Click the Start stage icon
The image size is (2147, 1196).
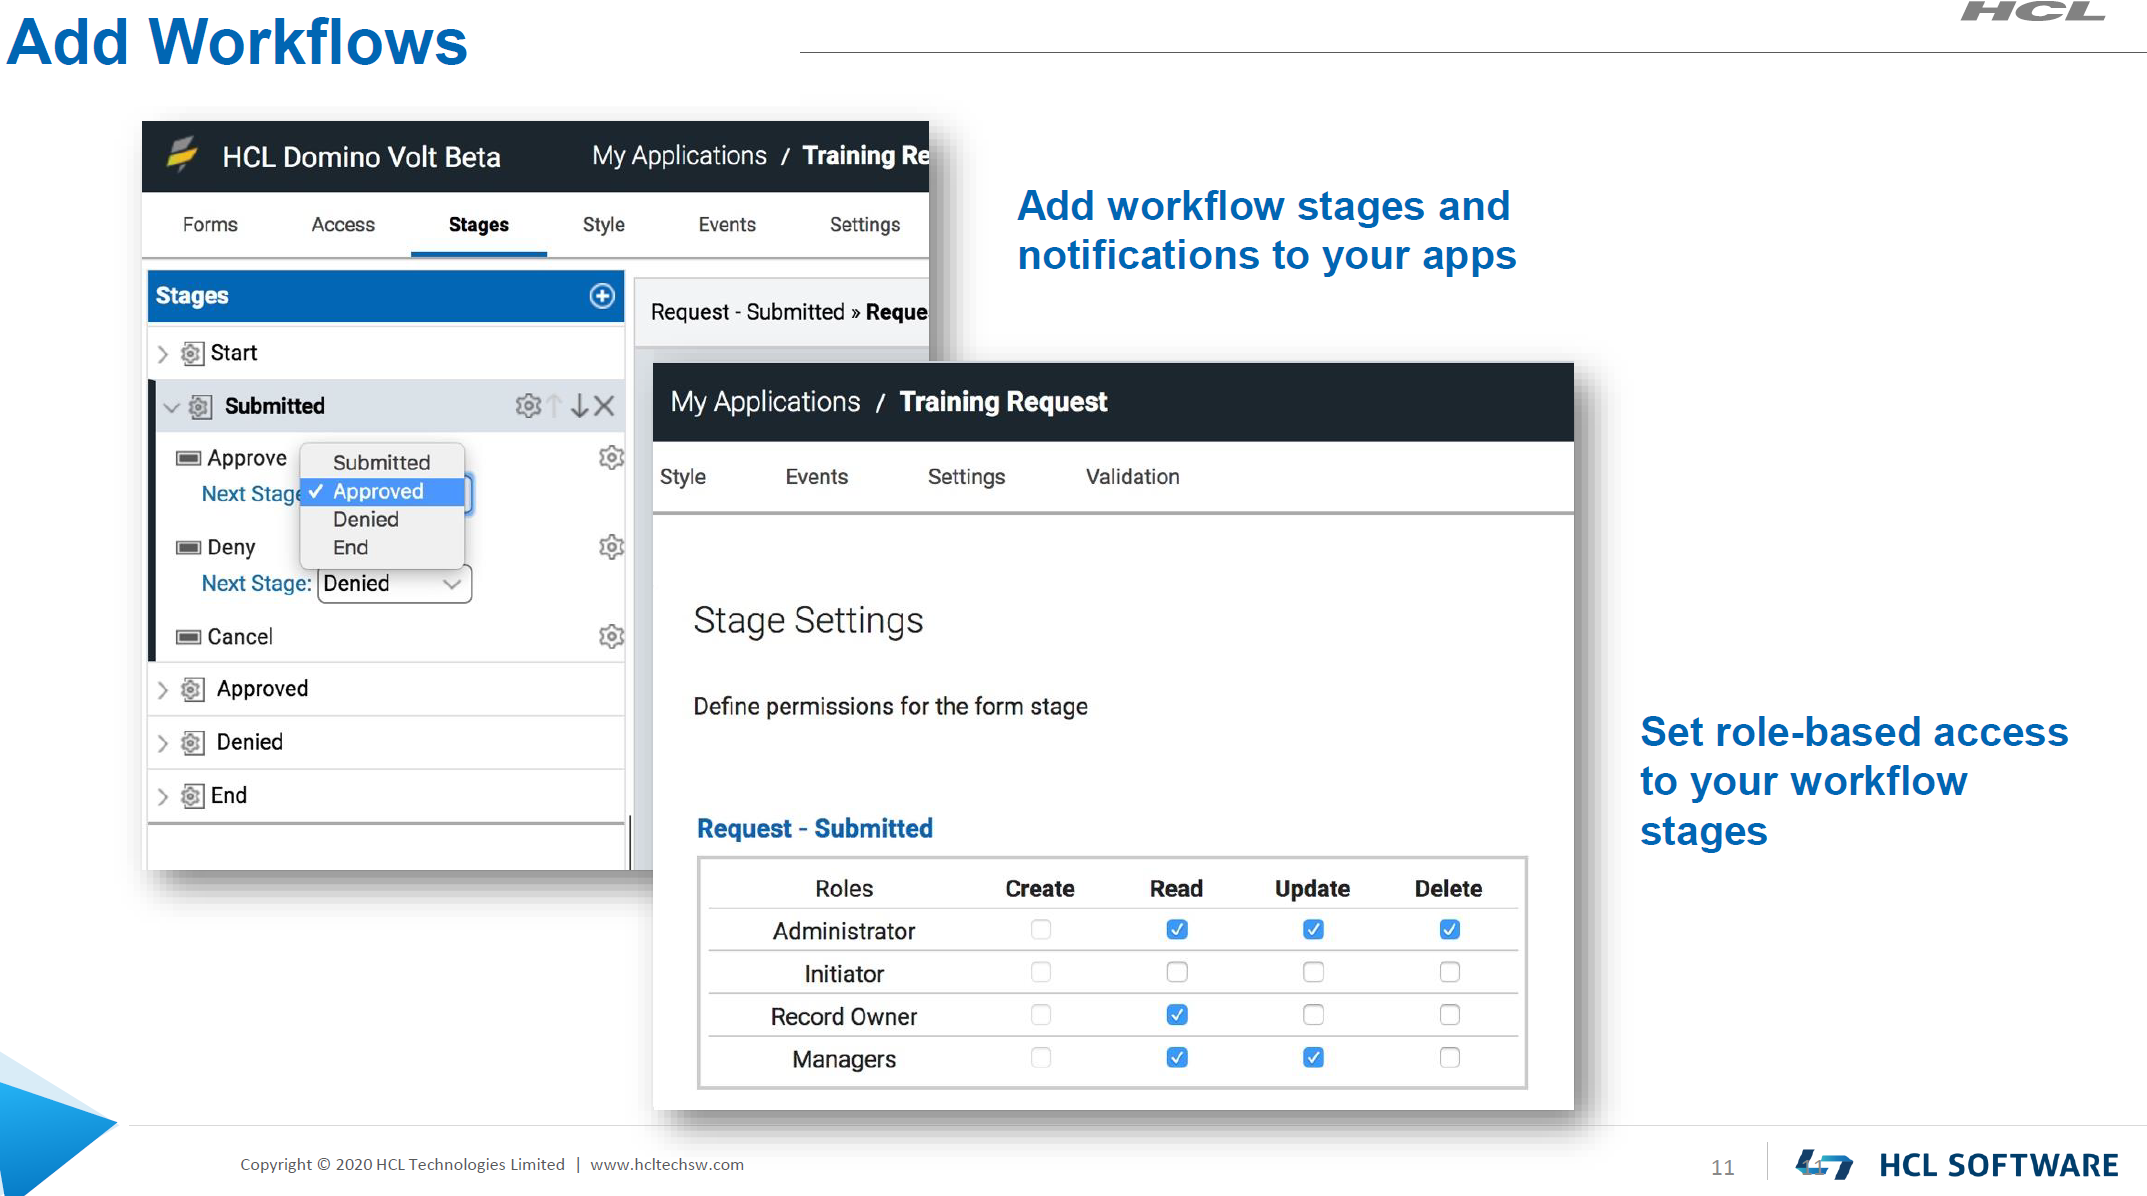[192, 353]
